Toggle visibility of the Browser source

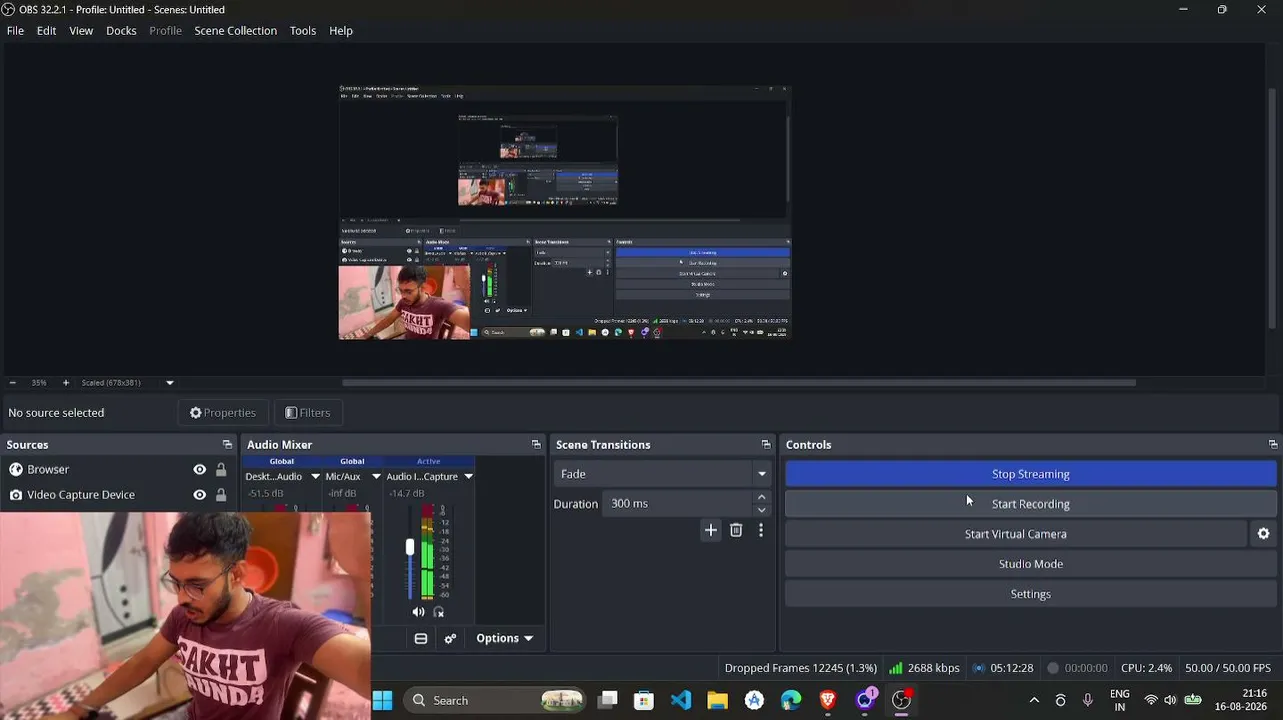tap(200, 470)
